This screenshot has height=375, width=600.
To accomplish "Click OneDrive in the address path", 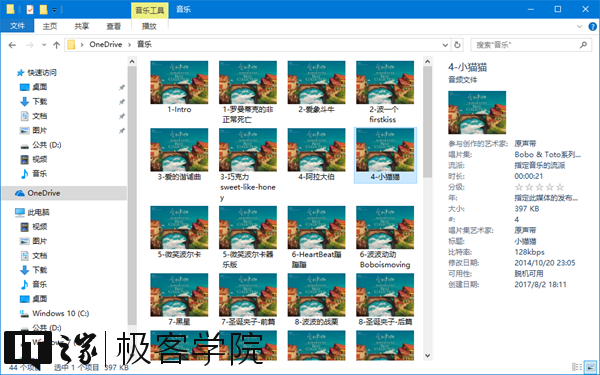I will coord(106,44).
